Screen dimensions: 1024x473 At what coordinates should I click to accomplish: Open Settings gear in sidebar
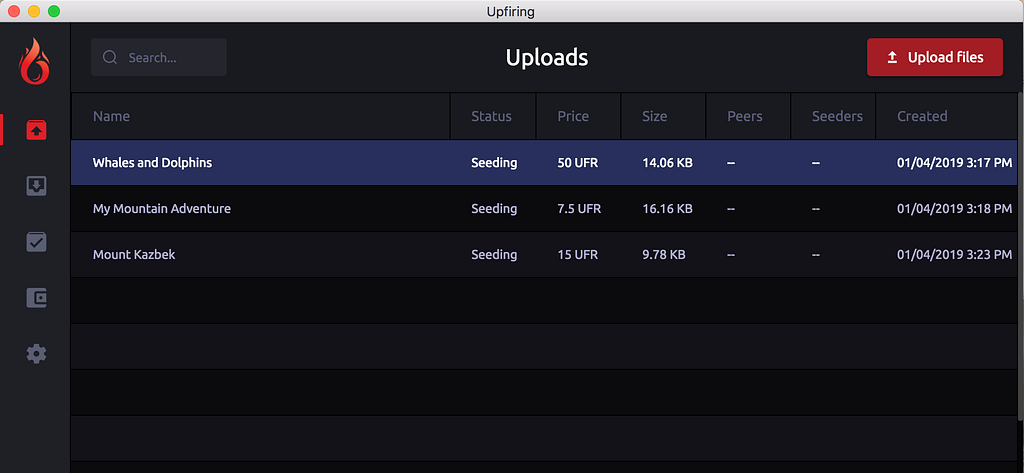click(36, 354)
